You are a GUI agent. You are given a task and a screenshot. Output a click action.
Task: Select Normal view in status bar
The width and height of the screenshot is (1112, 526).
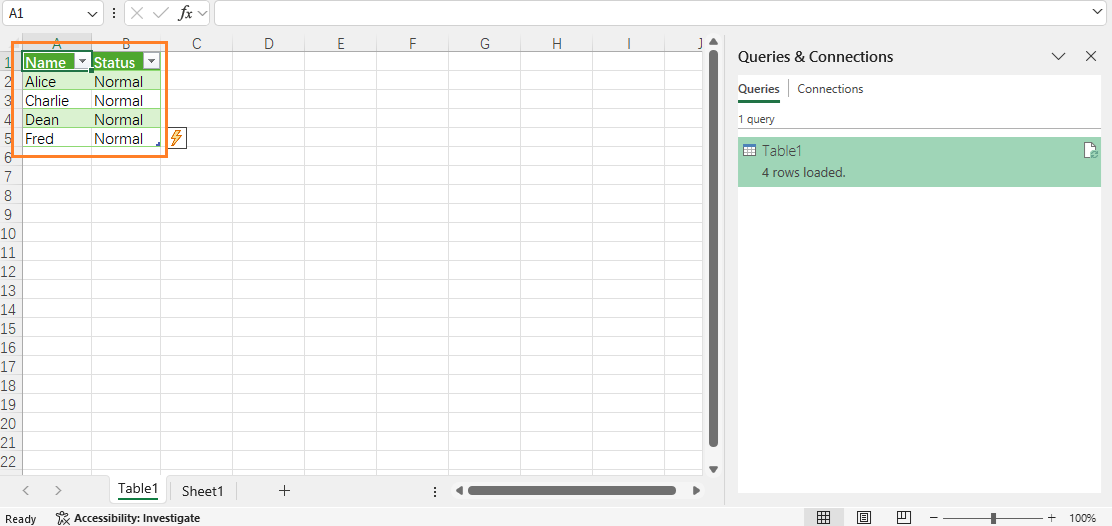823,518
